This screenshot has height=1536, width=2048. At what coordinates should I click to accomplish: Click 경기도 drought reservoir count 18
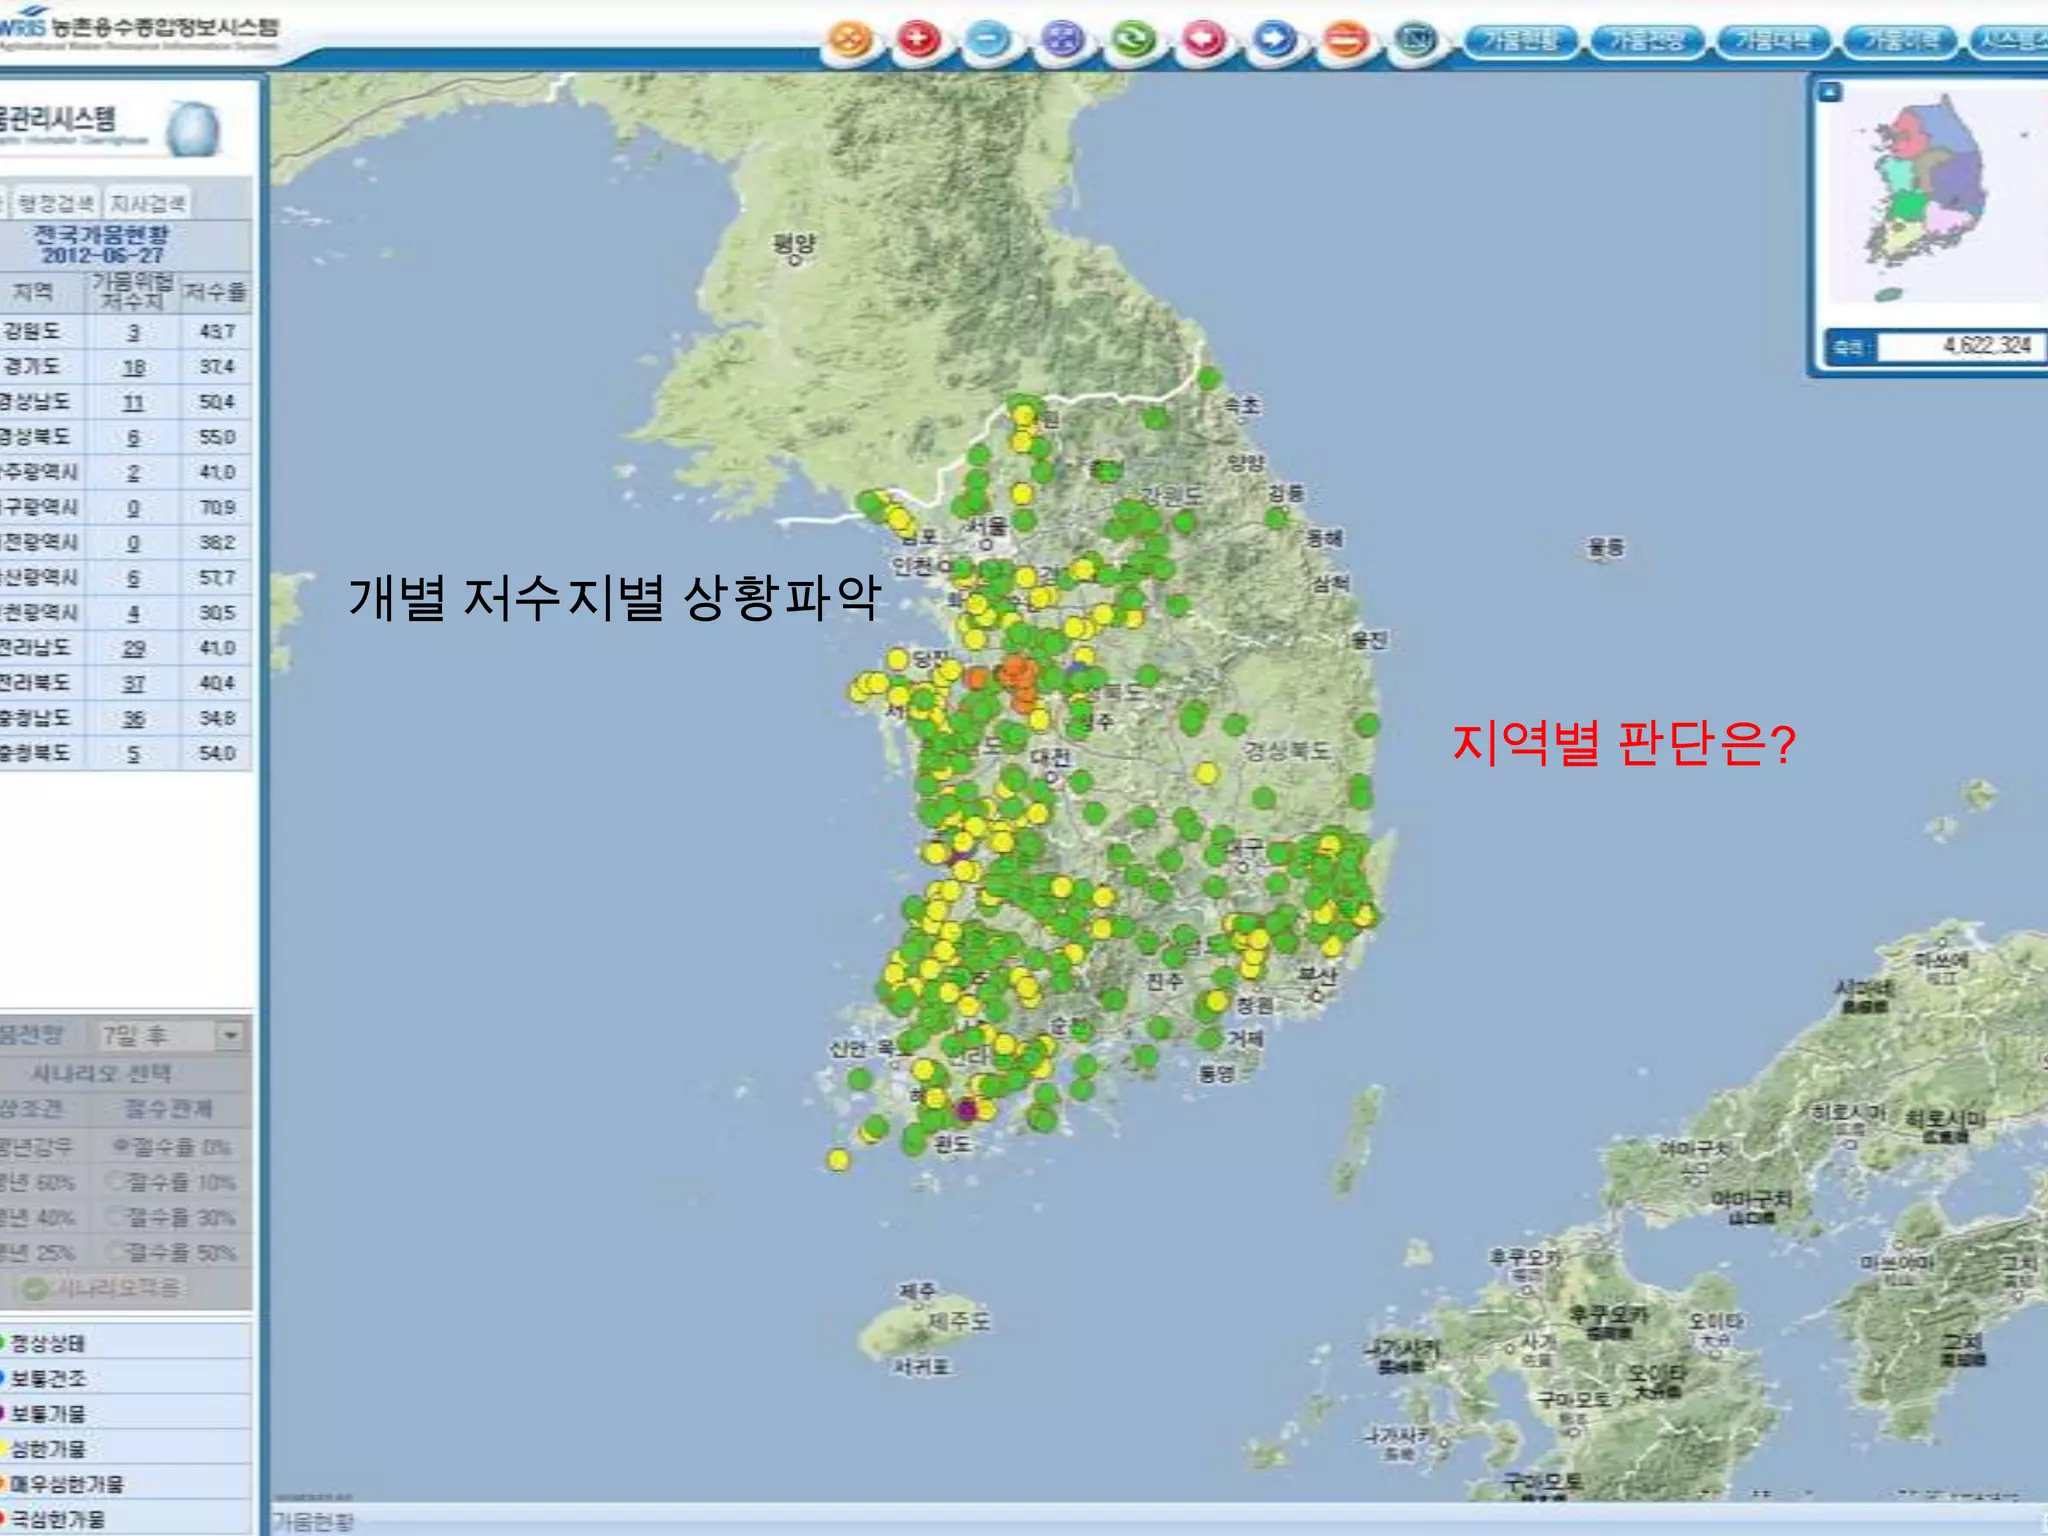[133, 367]
